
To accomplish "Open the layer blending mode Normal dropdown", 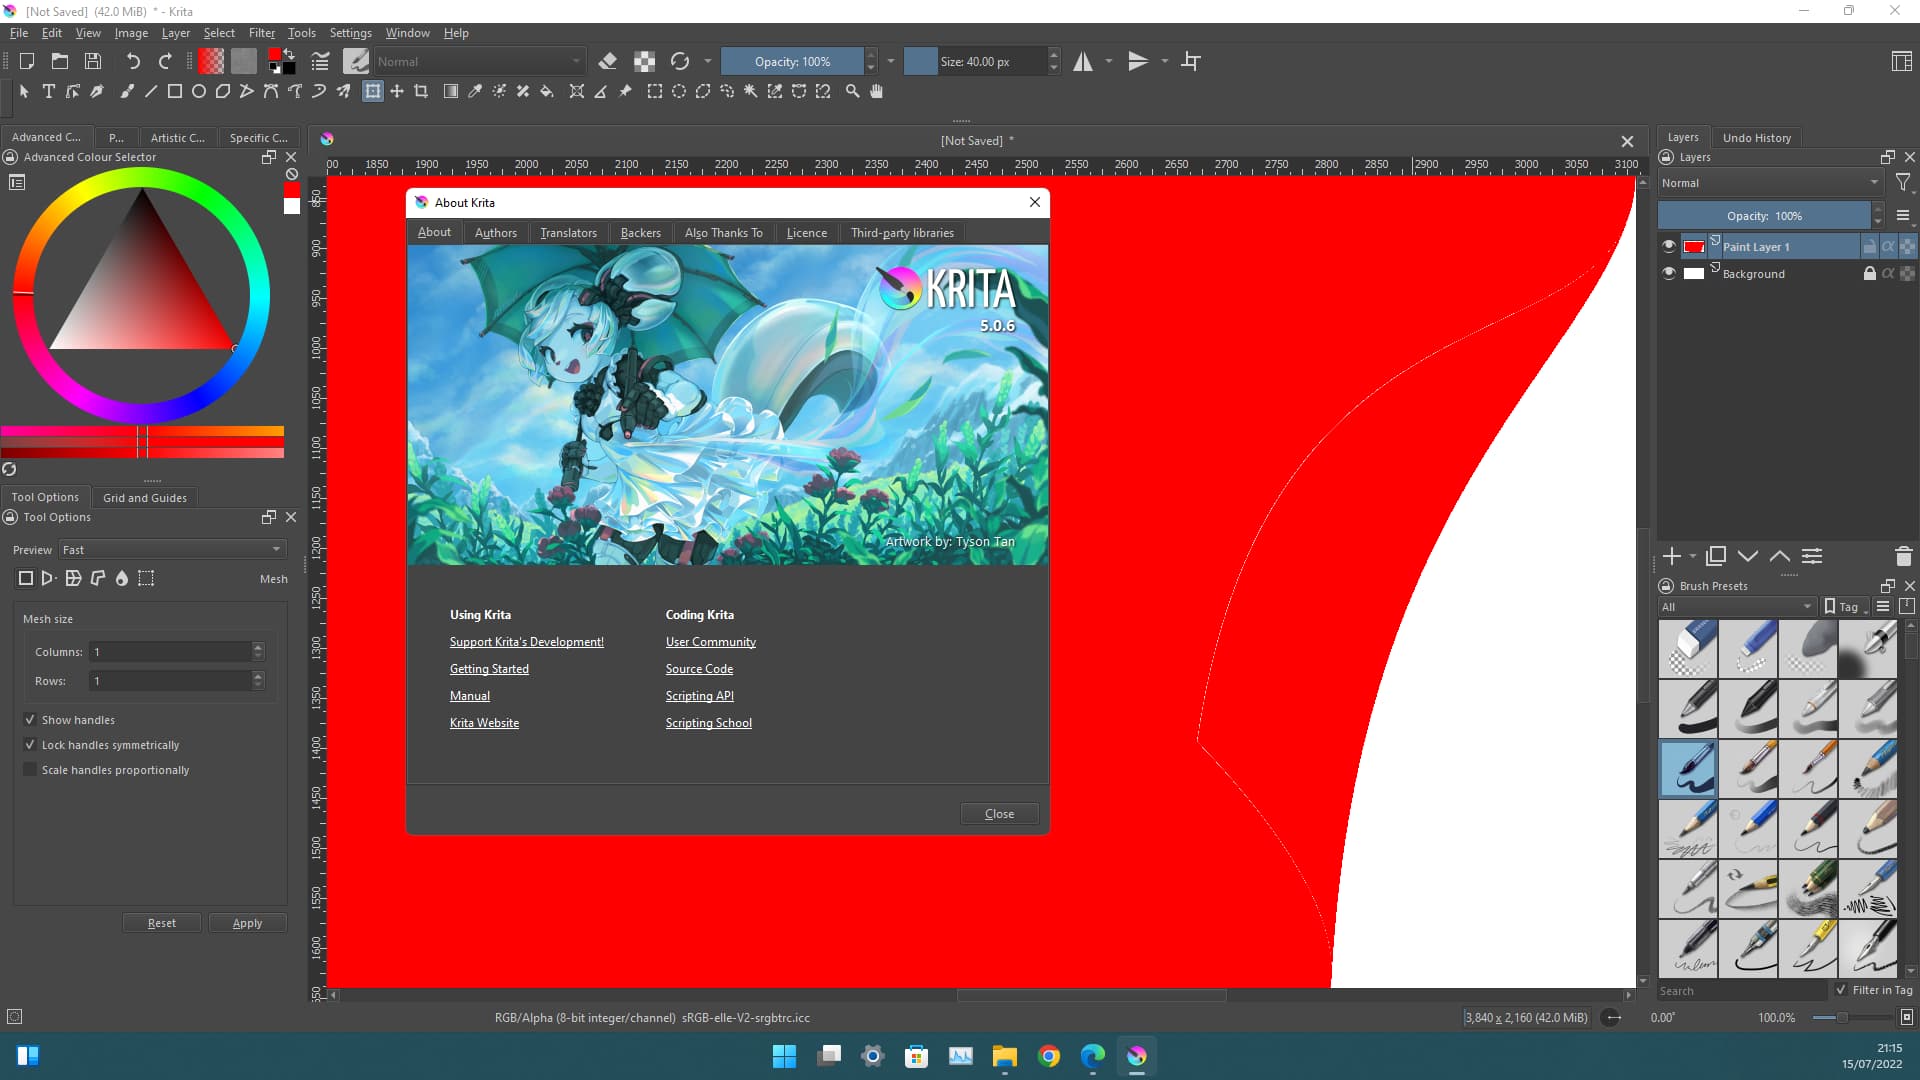I will [1769, 183].
